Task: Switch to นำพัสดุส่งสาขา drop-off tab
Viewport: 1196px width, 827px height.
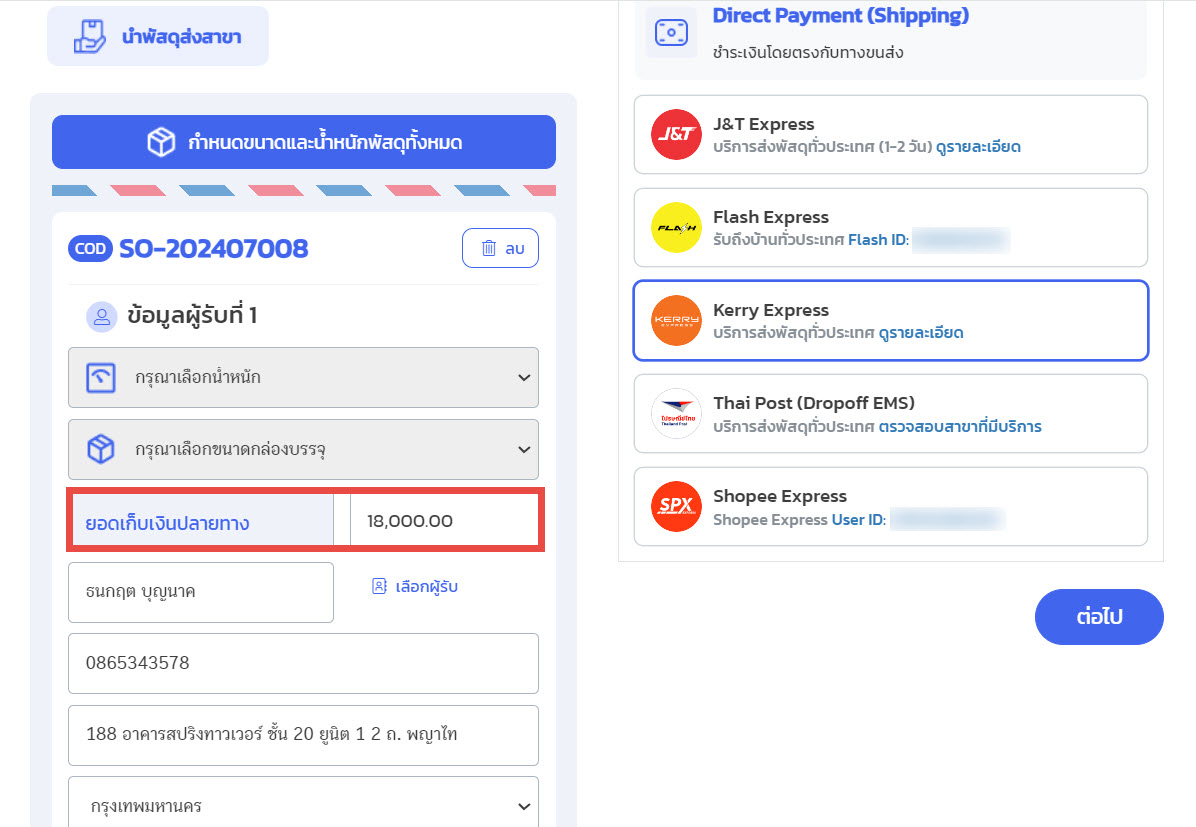Action: coord(158,37)
